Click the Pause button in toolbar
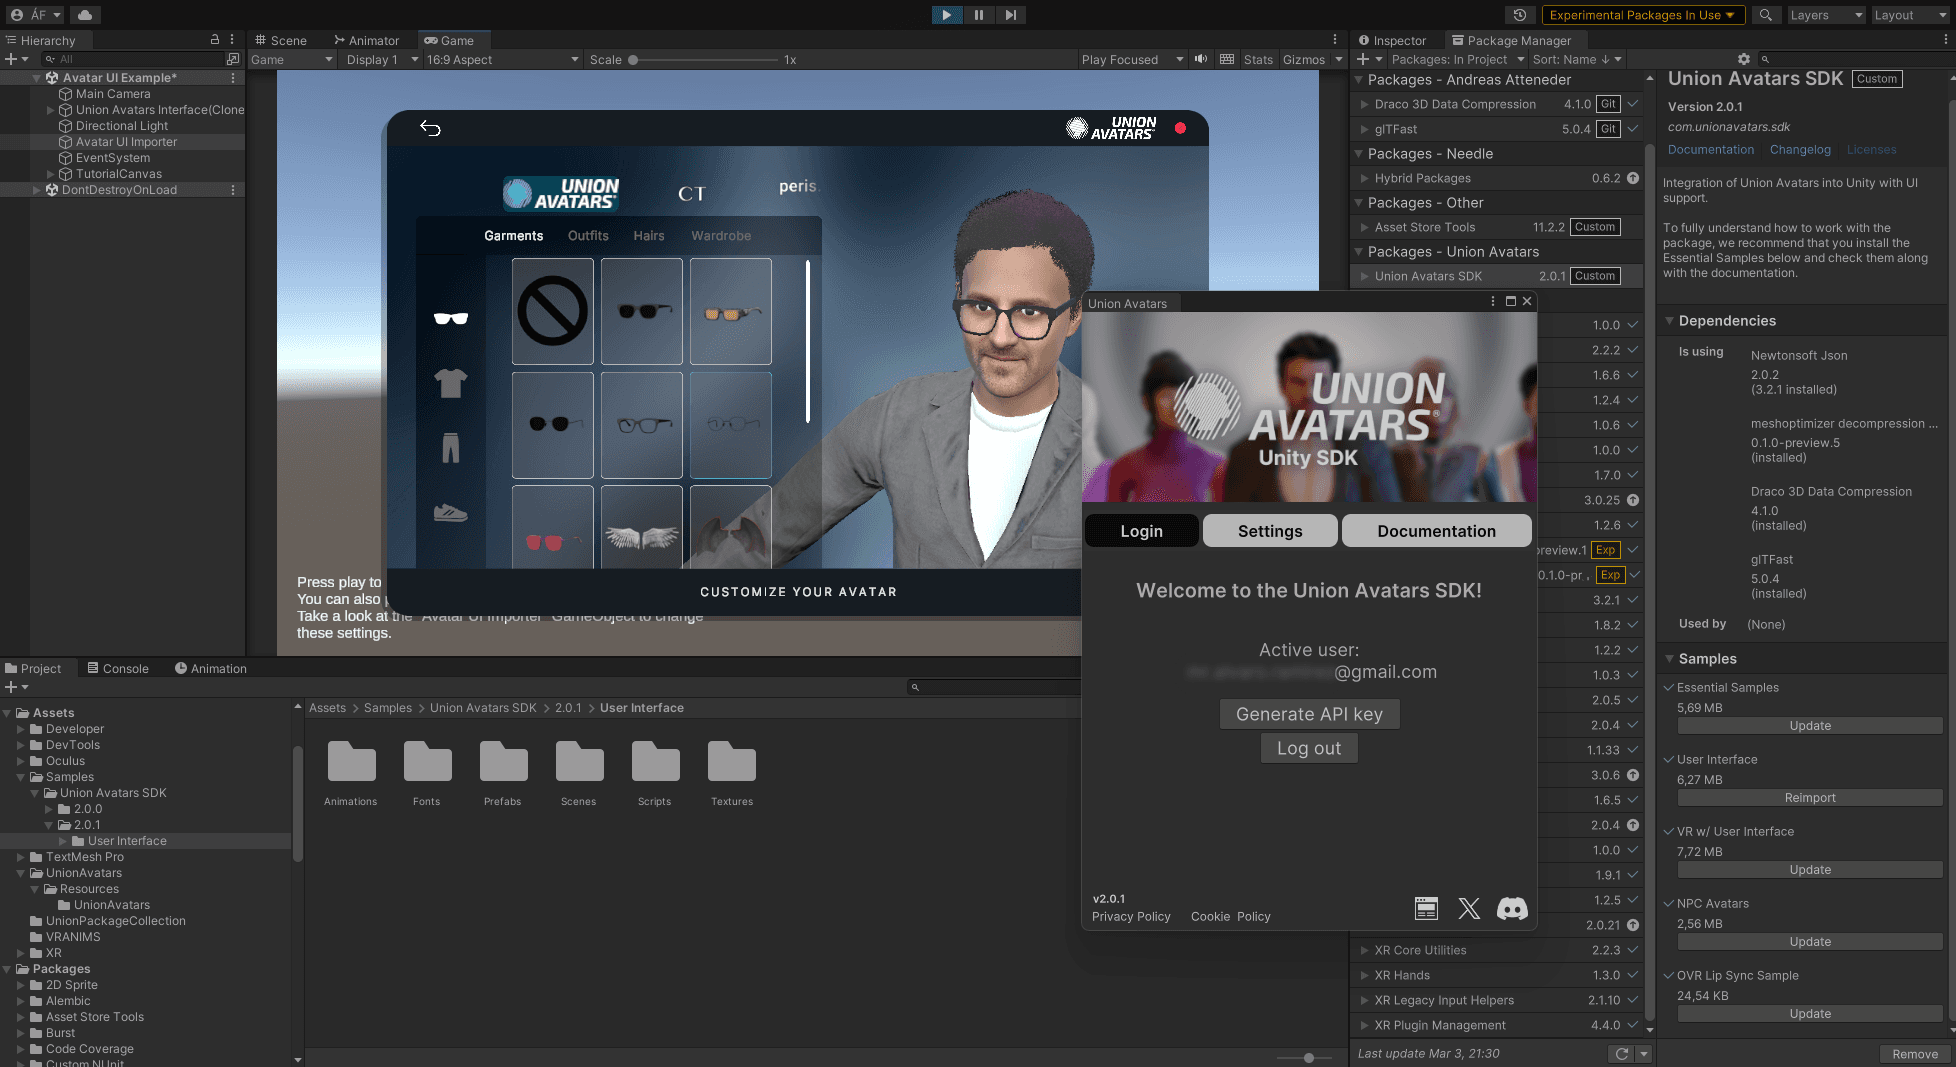This screenshot has height=1067, width=1956. point(978,15)
